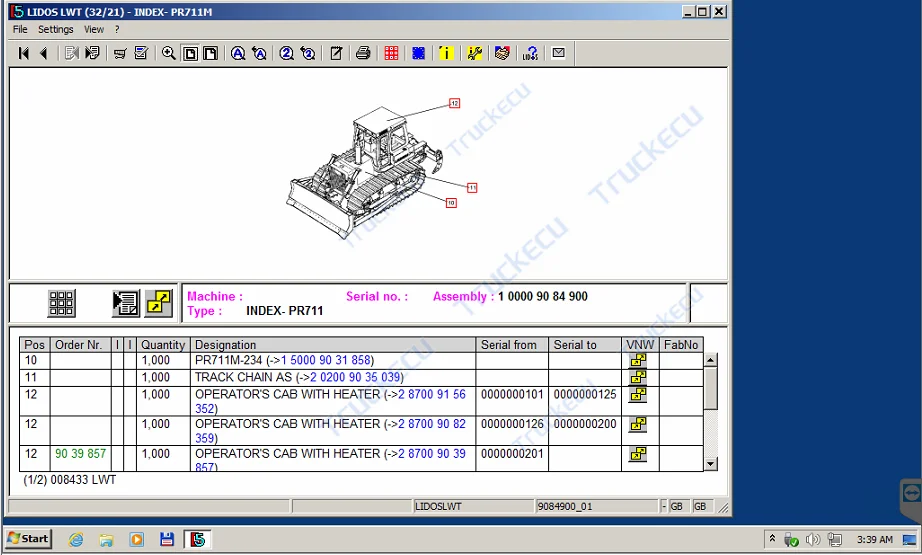The width and height of the screenshot is (922, 555).
Task: Click the search 2 icon
Action: pyautogui.click(x=286, y=54)
